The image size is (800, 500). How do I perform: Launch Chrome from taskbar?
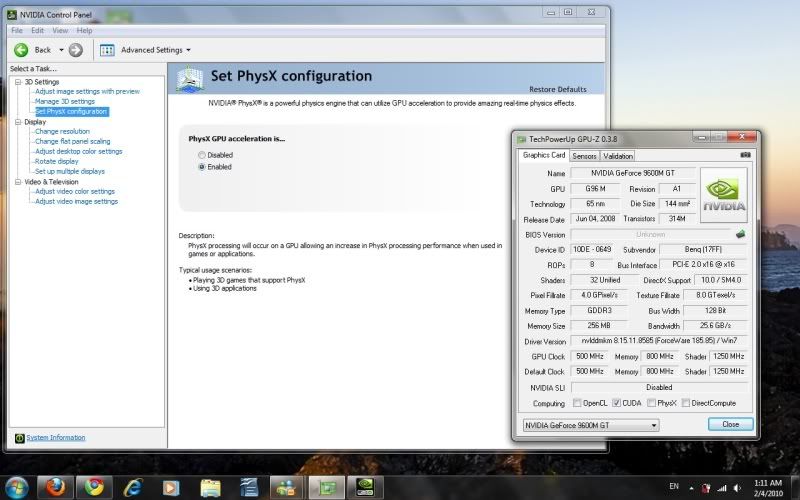coord(94,488)
